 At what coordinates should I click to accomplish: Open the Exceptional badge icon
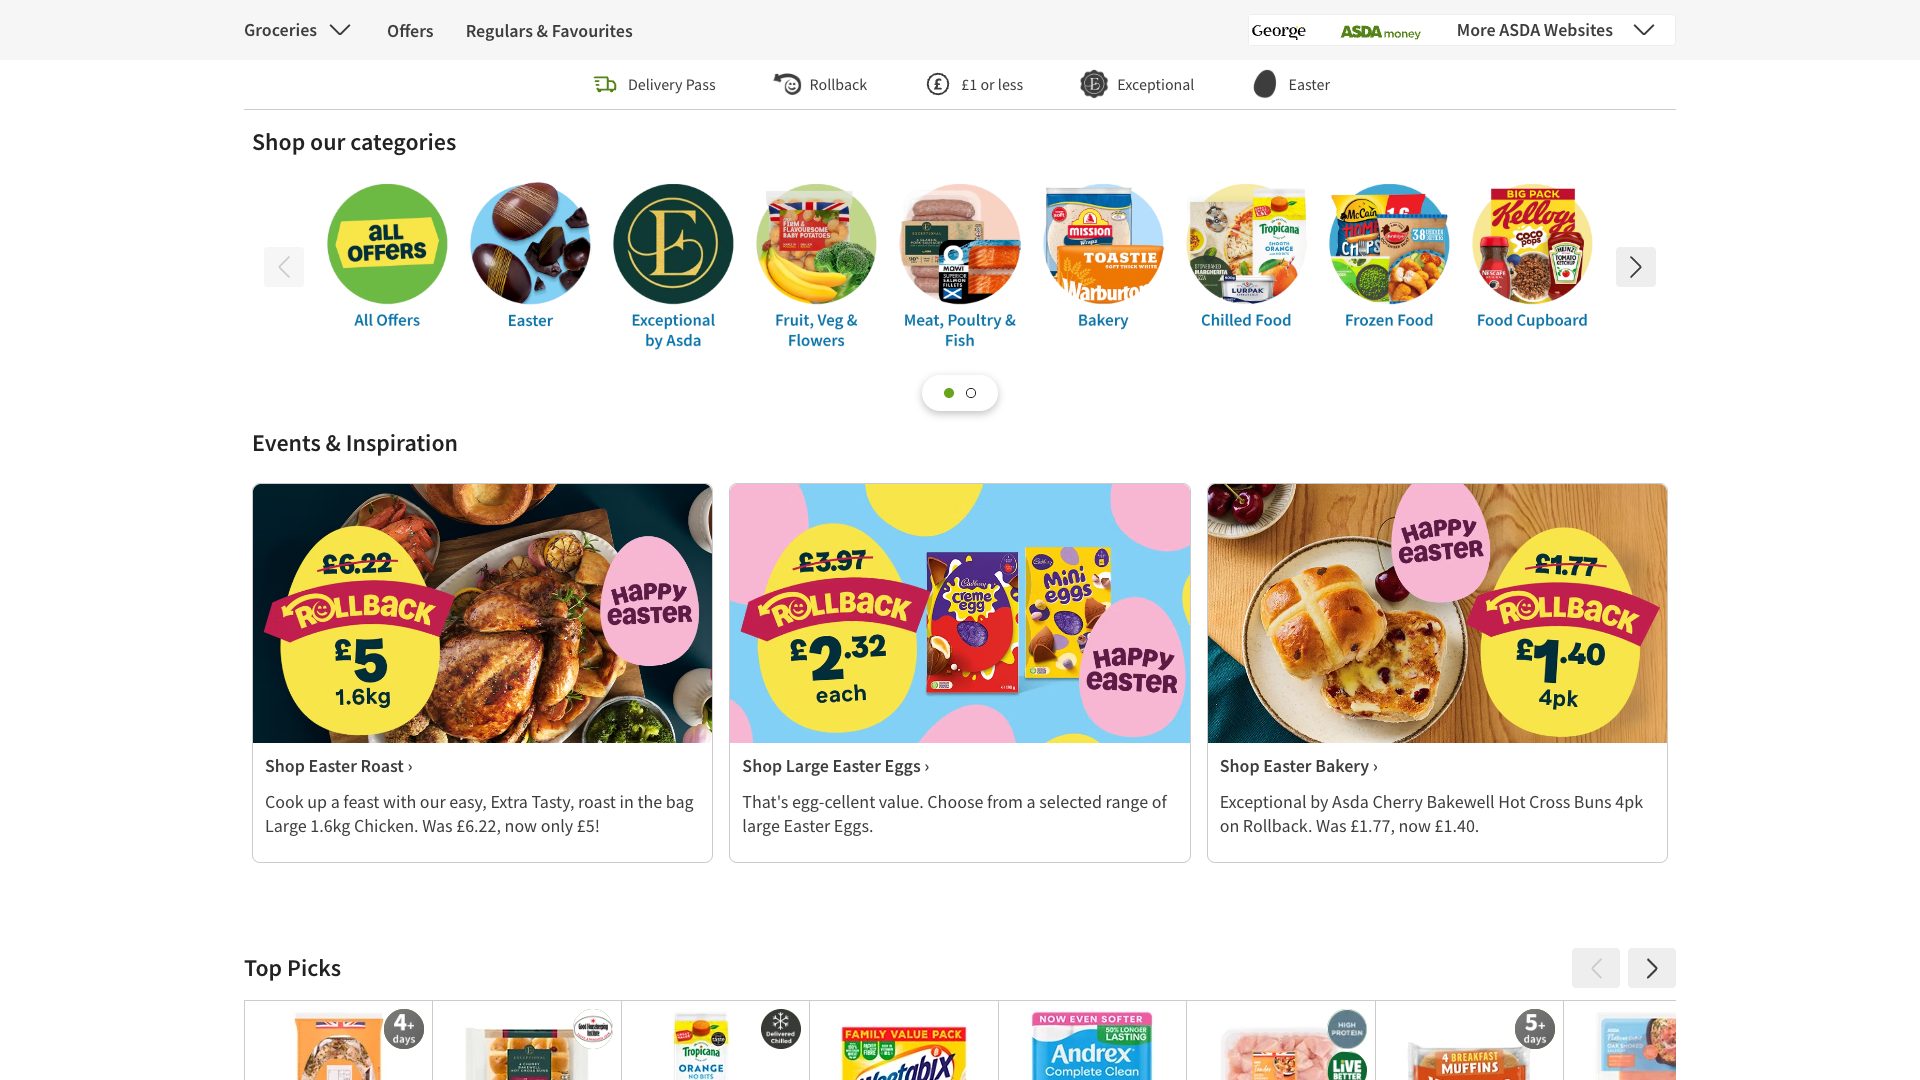pos(1094,85)
